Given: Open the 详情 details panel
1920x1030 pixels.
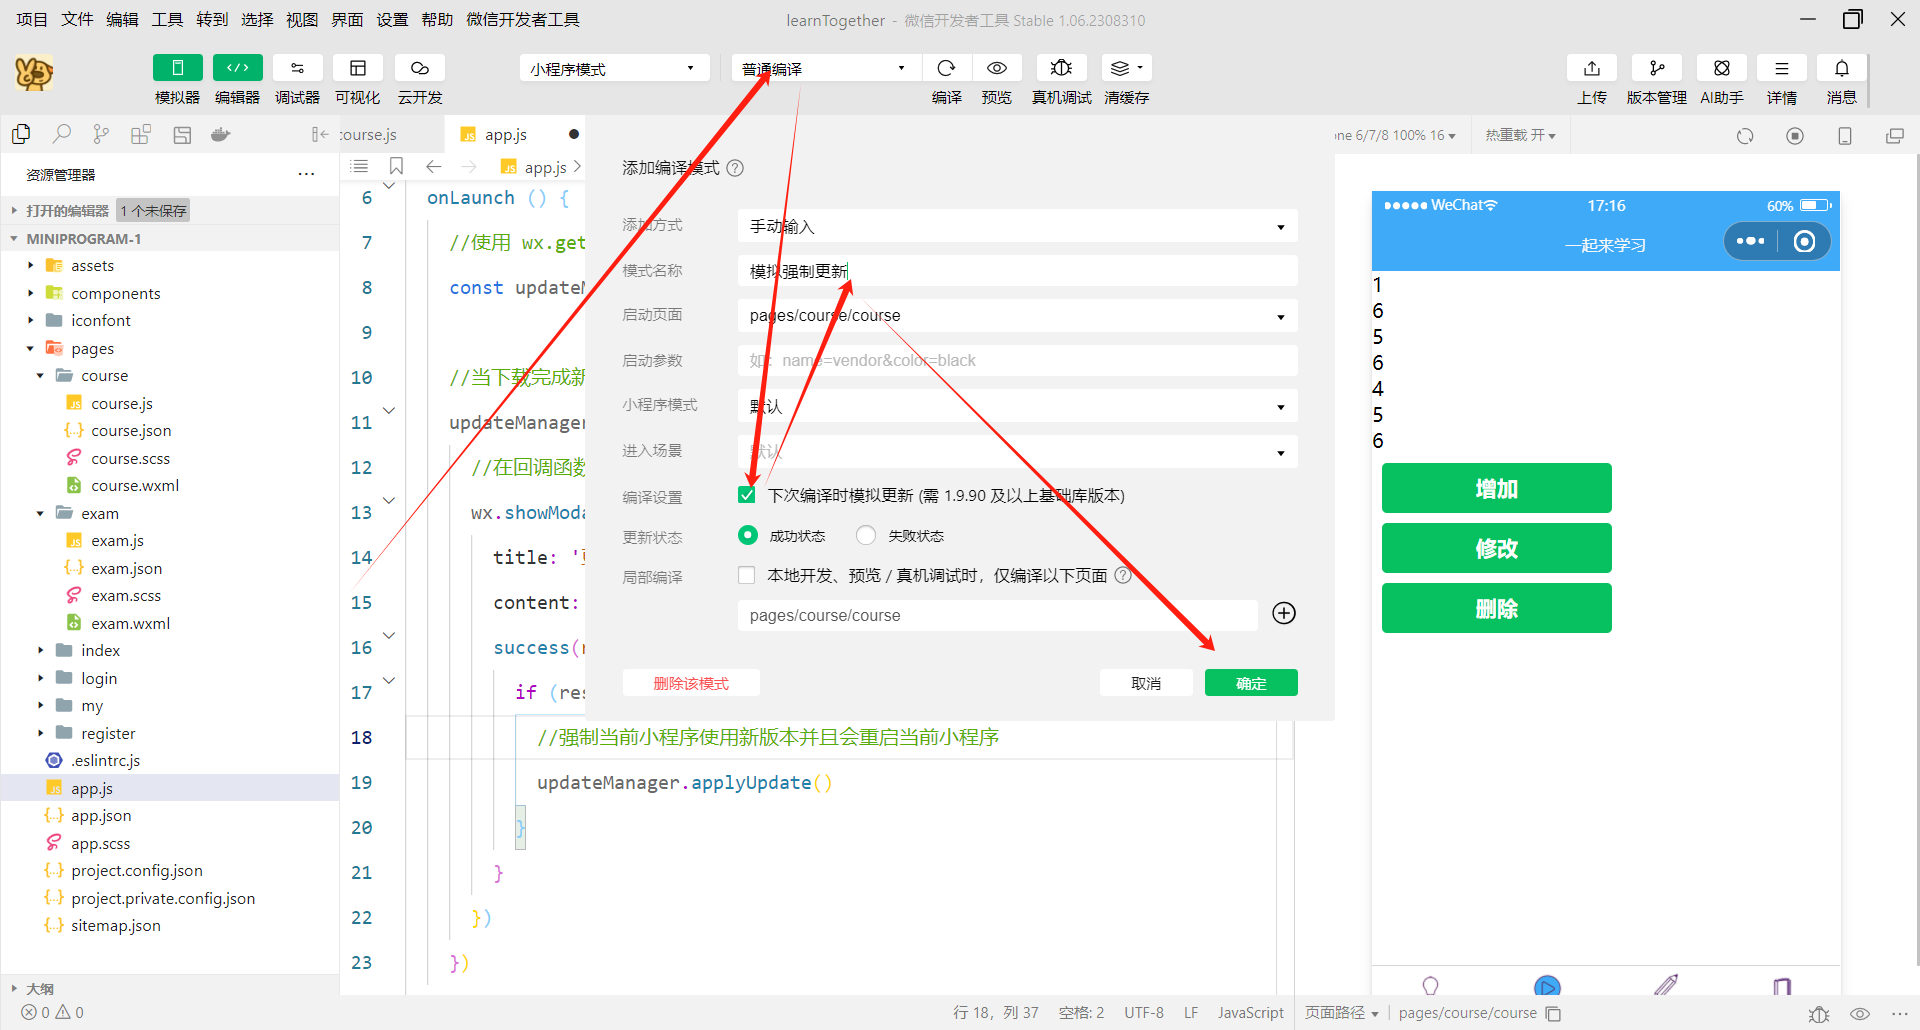Looking at the screenshot, I should (x=1782, y=68).
